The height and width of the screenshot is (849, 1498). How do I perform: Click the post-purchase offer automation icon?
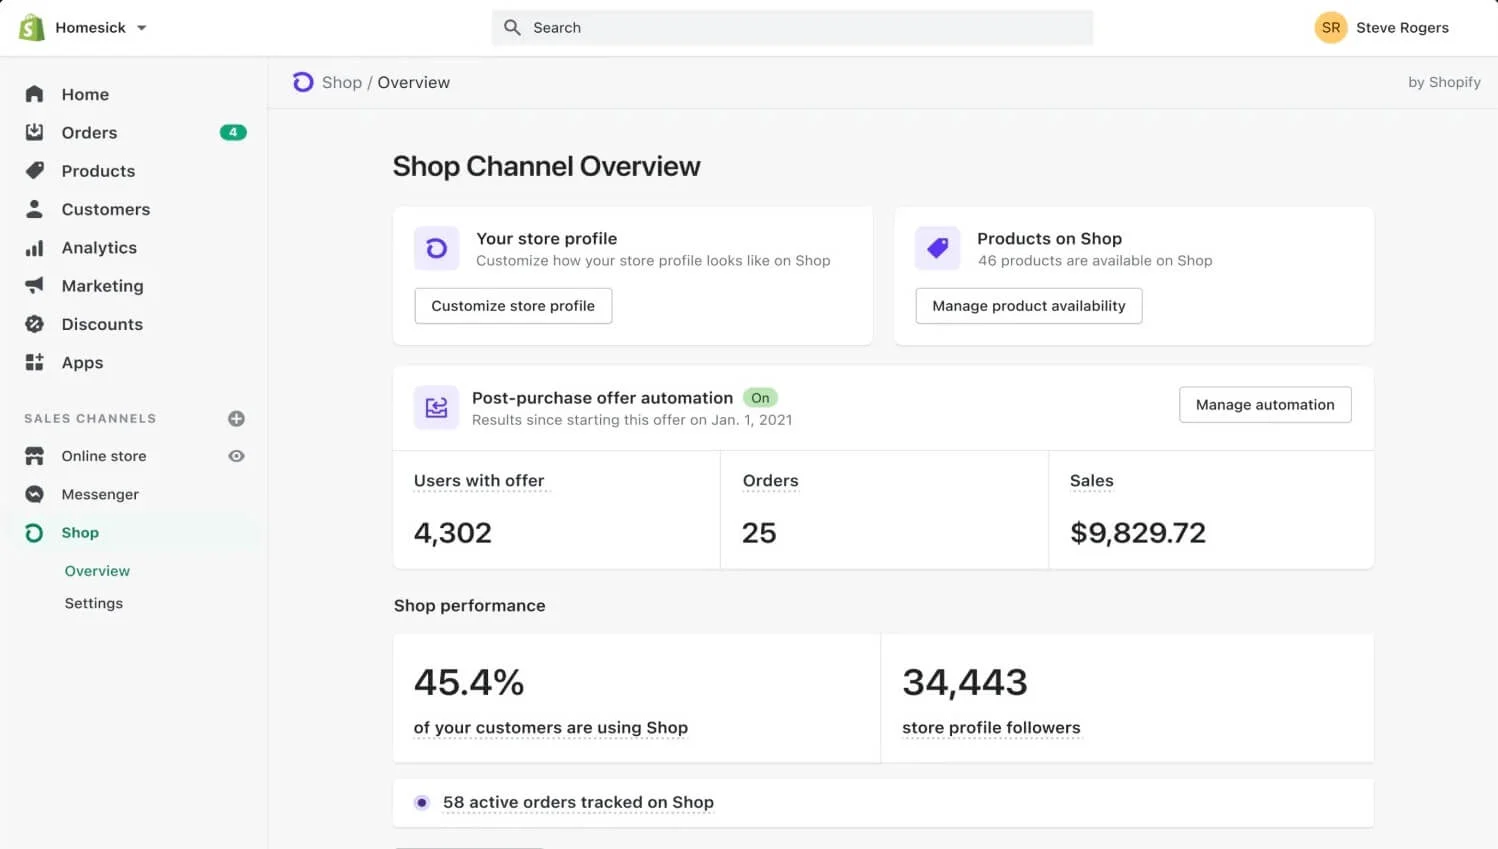436,408
